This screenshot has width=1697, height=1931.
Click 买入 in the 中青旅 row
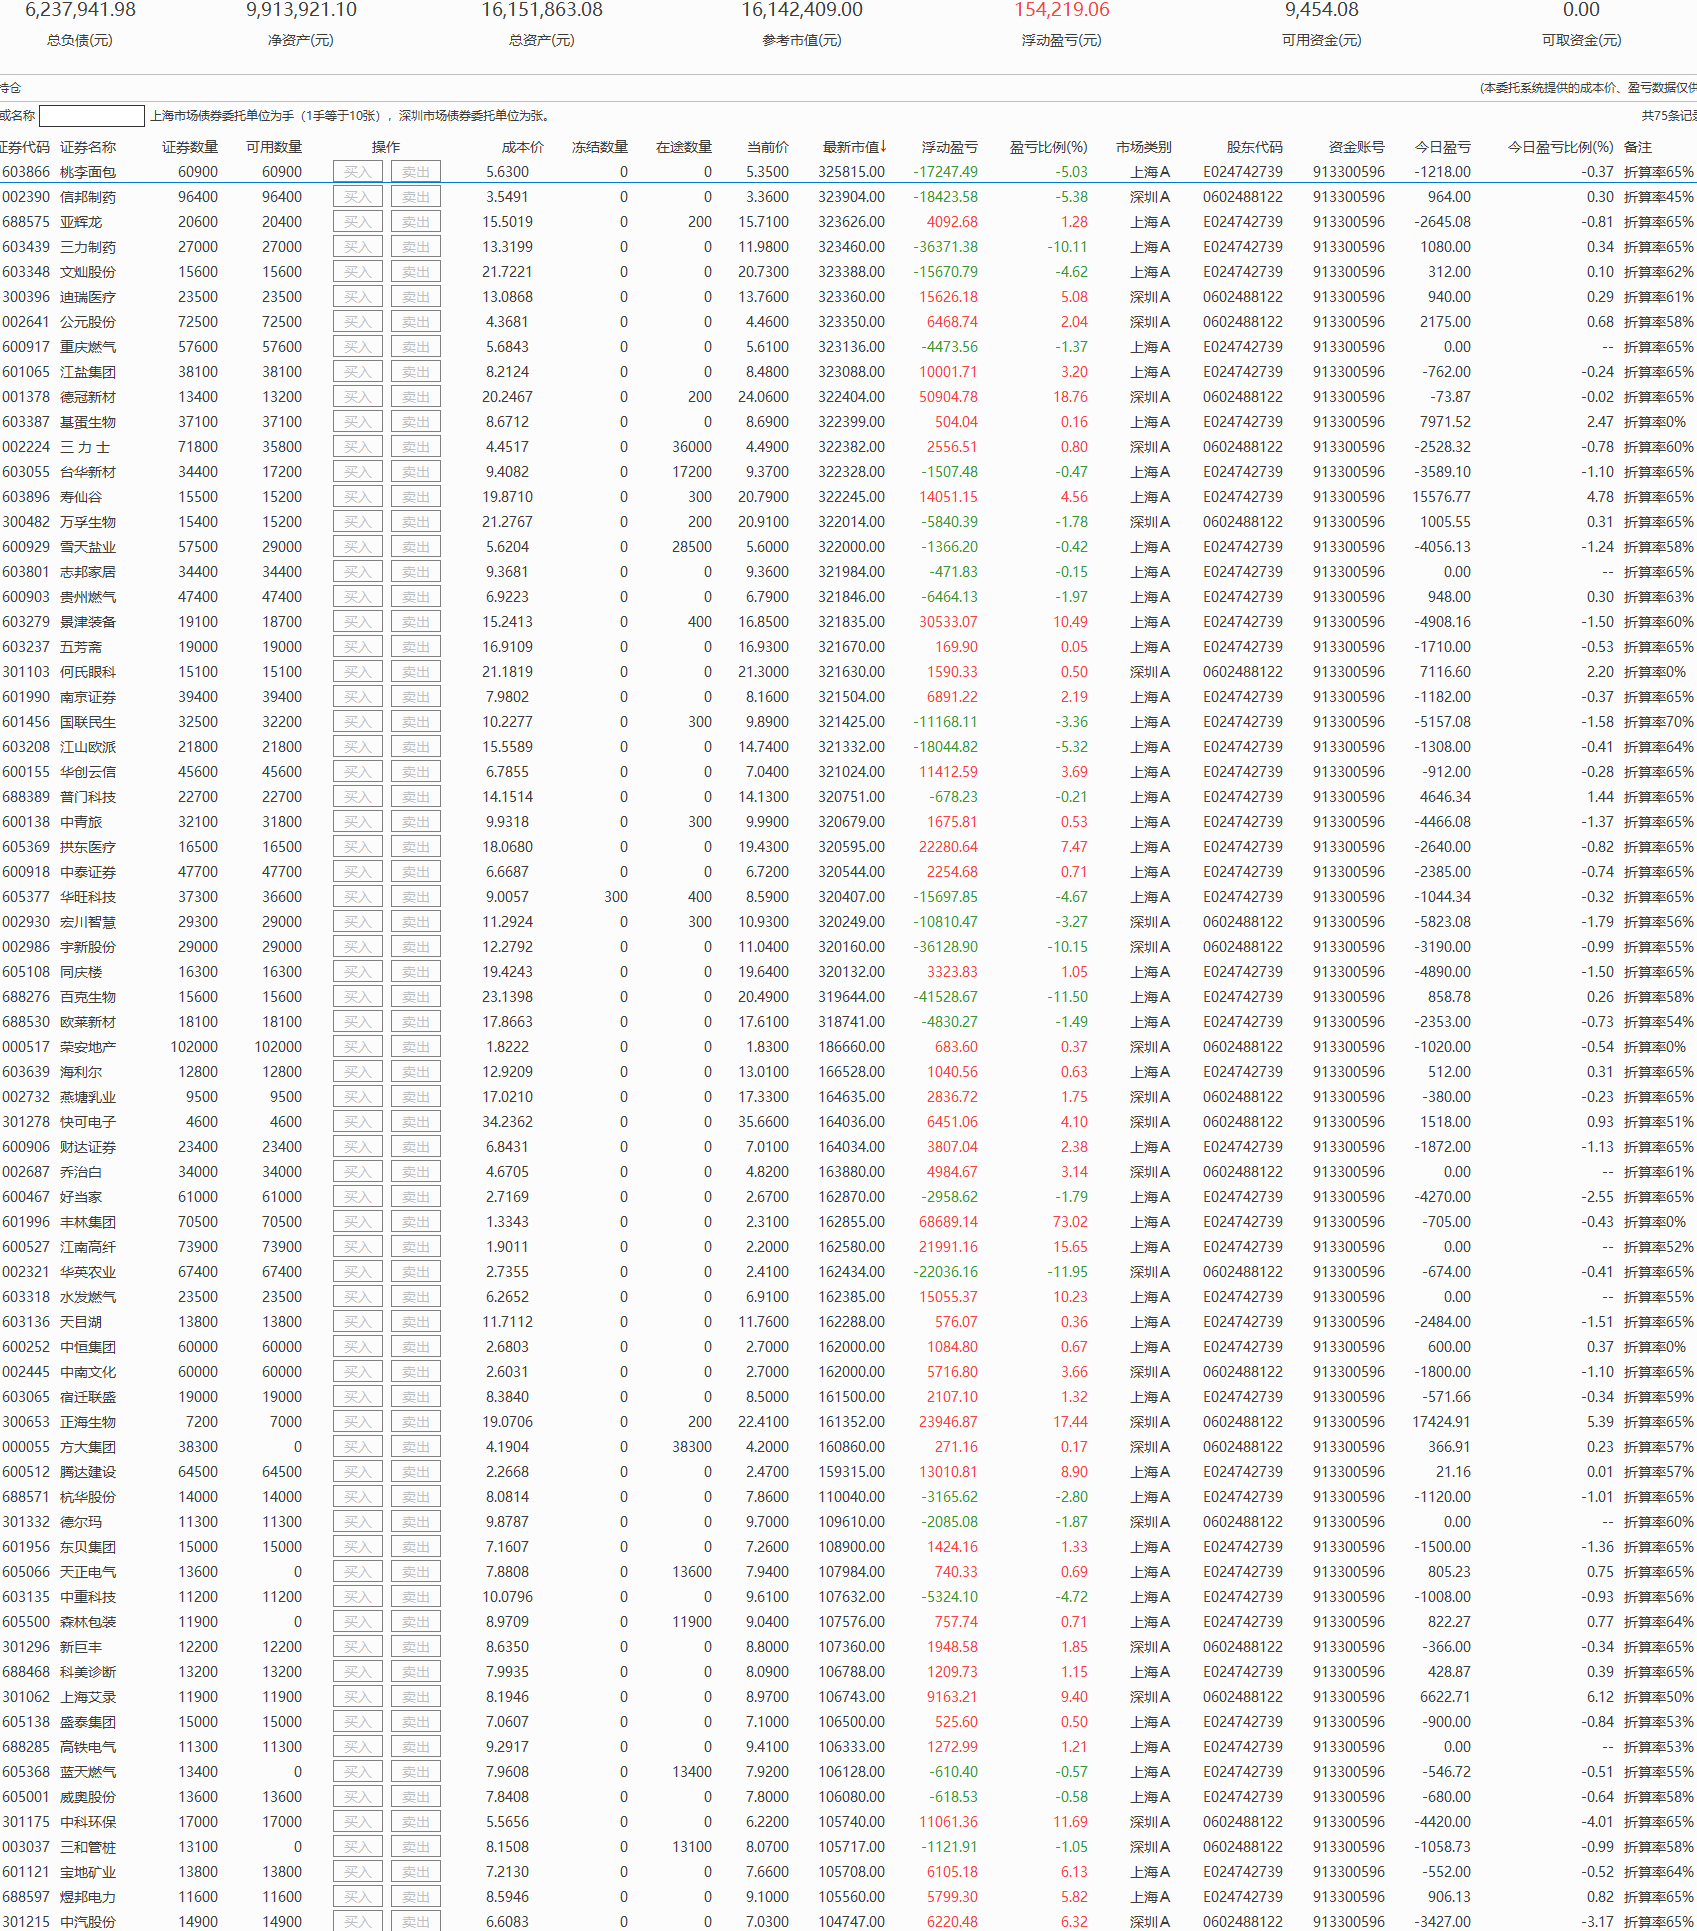tap(357, 822)
